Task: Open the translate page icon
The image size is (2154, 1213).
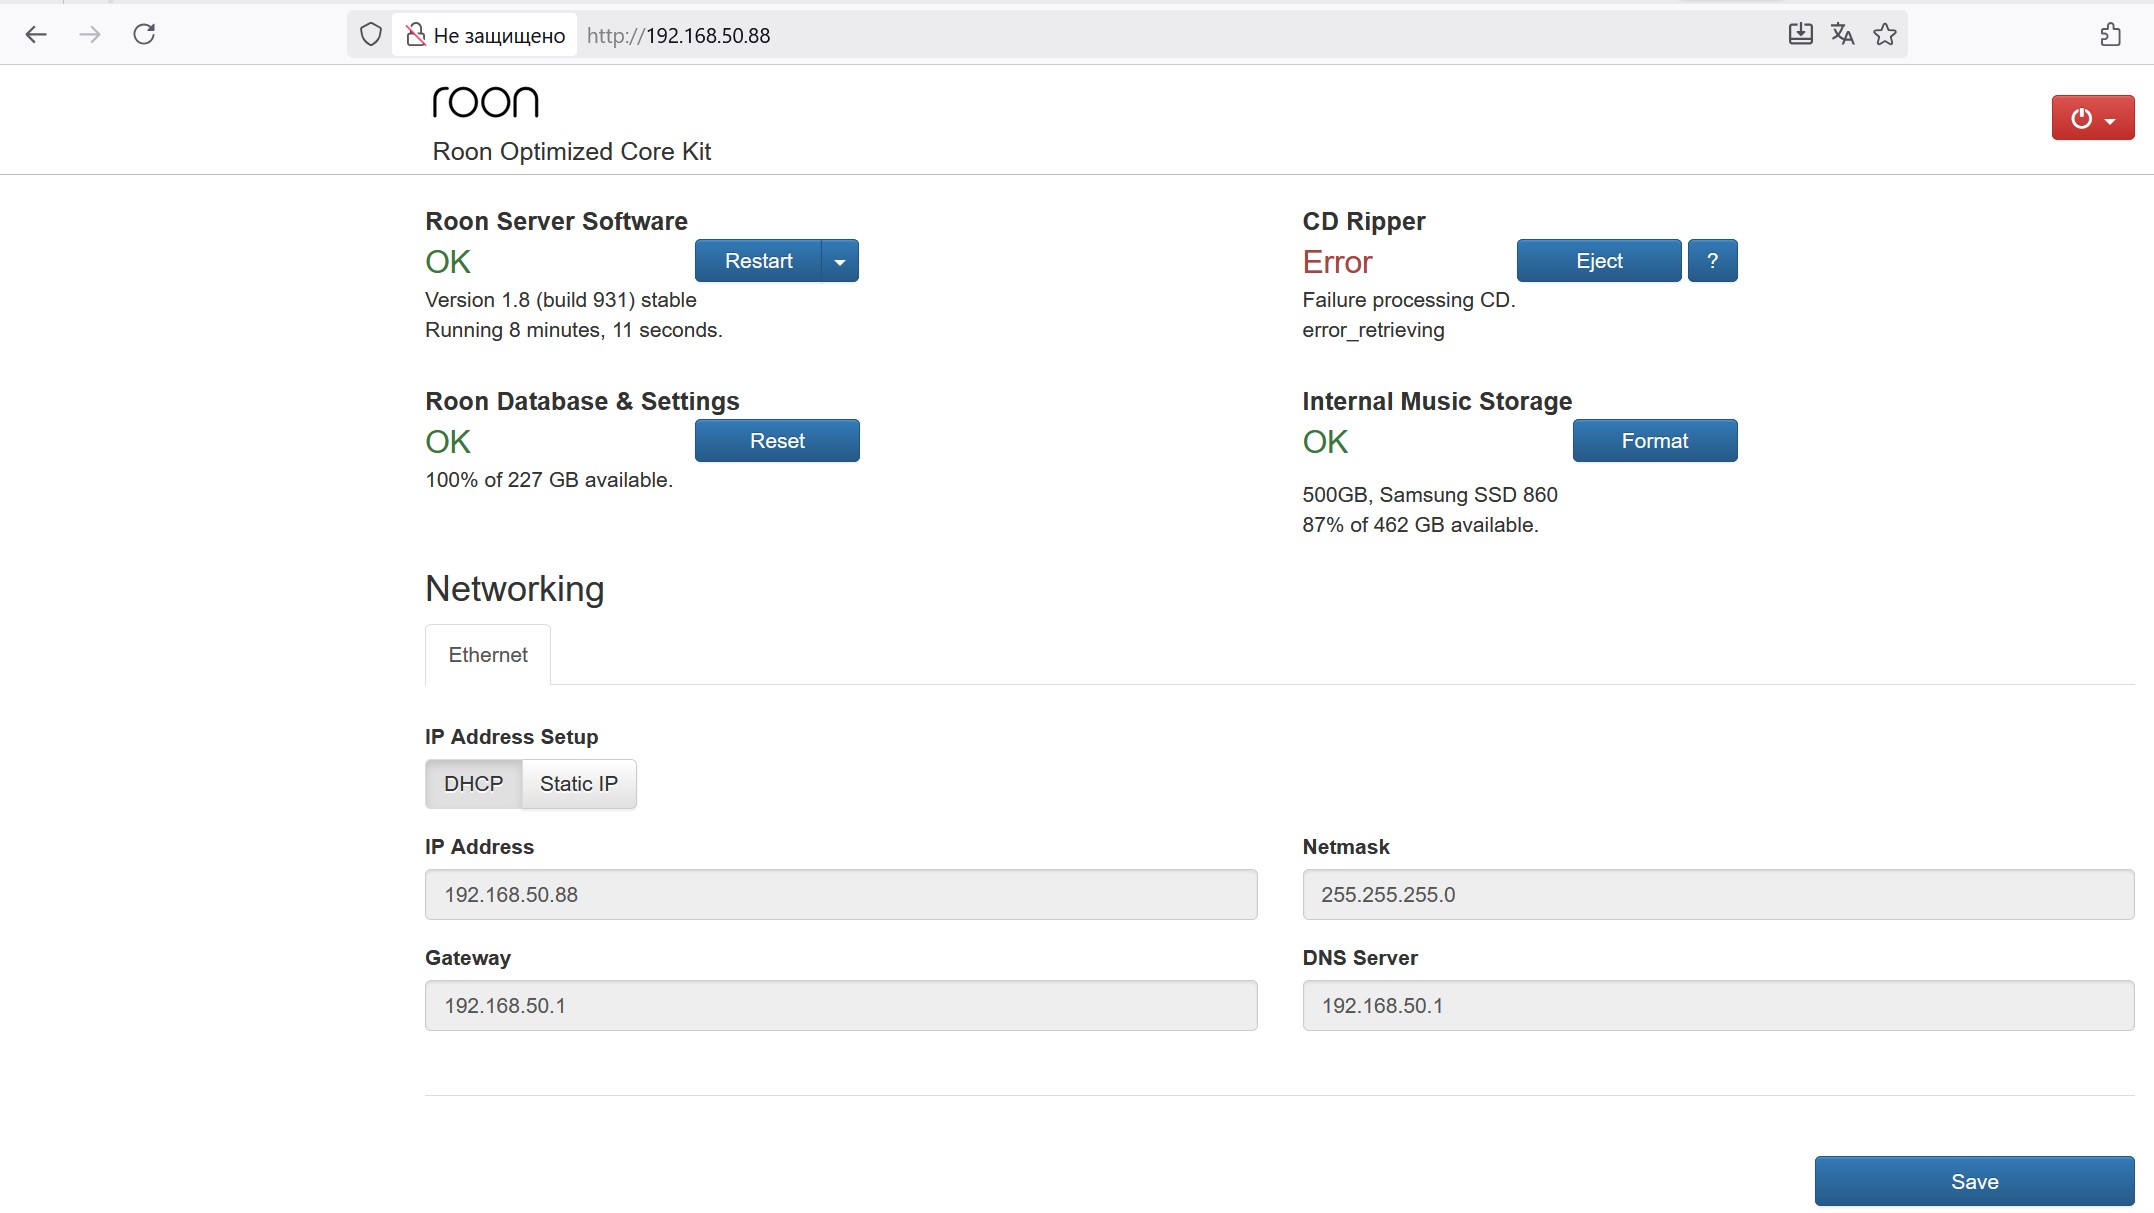Action: pos(1842,35)
